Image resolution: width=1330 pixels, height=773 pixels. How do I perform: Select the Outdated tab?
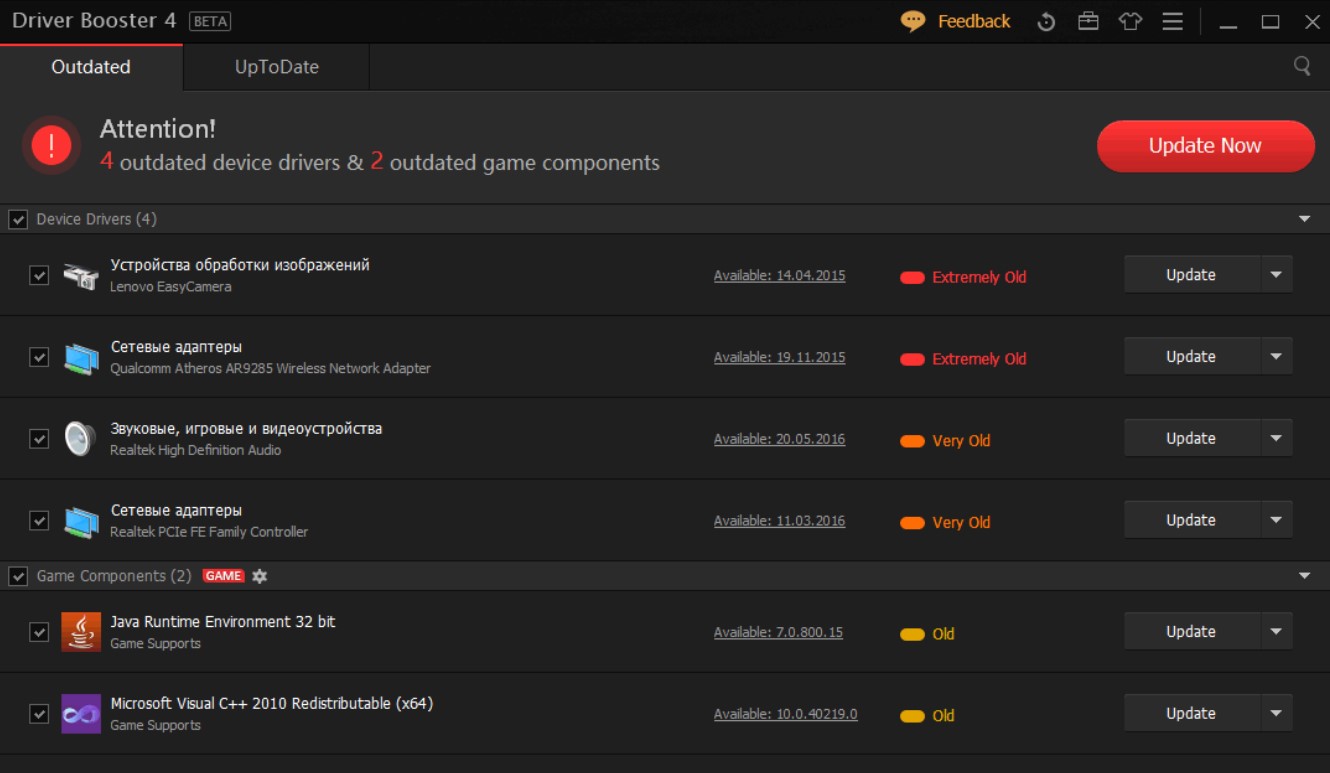91,67
